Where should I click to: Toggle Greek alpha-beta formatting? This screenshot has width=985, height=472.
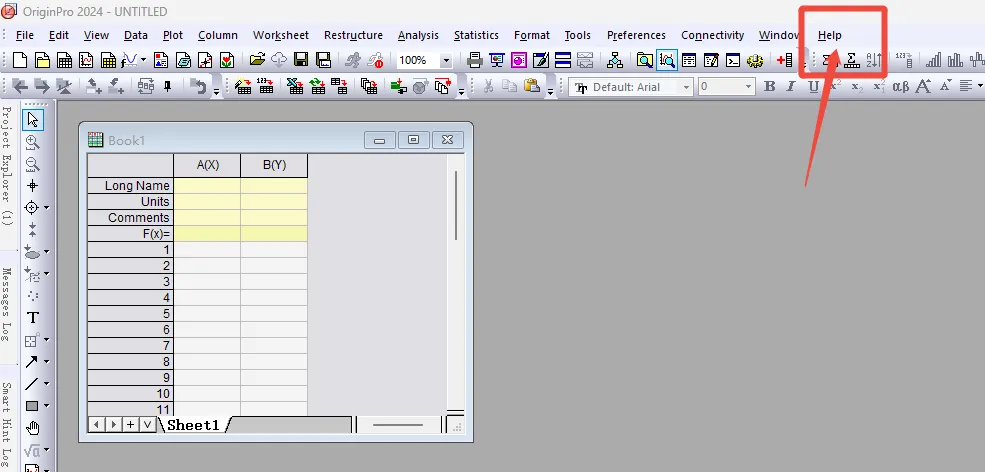click(900, 87)
